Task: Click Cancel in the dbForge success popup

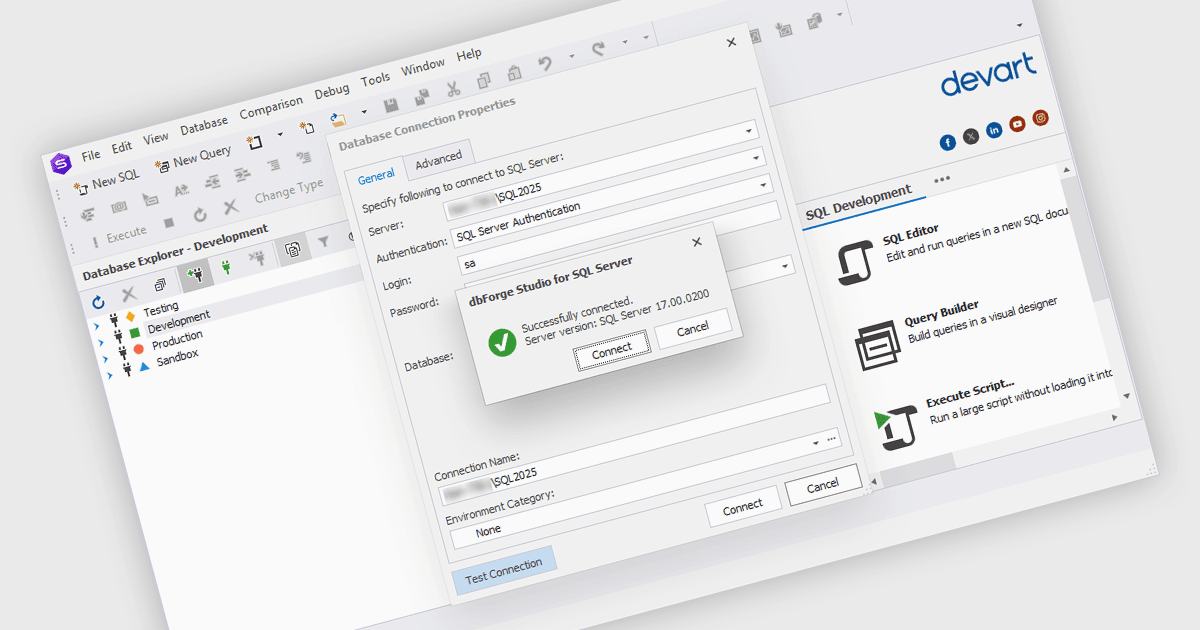Action: click(x=693, y=328)
